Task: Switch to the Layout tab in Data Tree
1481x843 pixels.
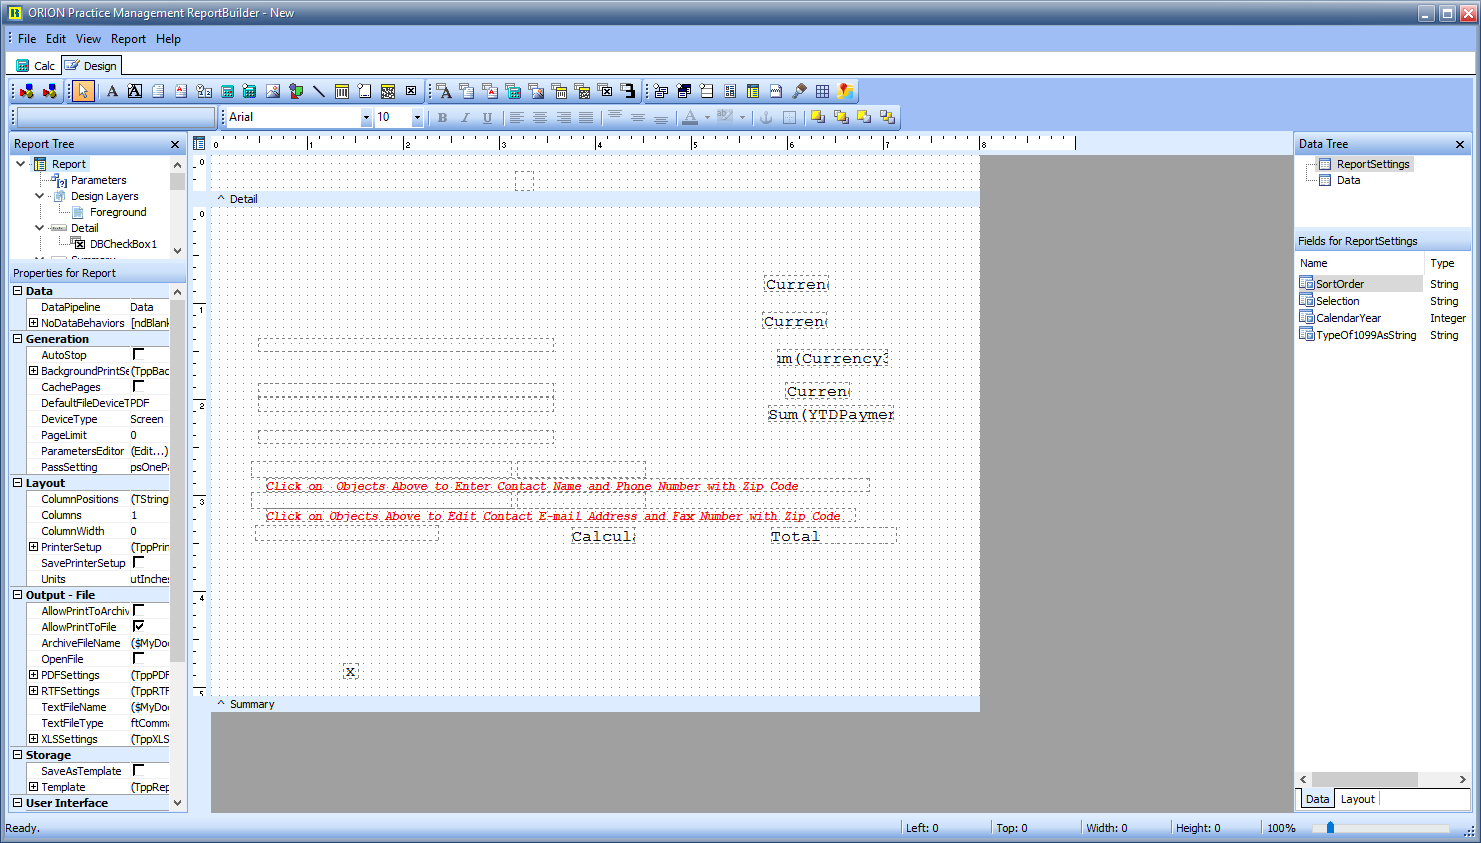Action: (1357, 799)
